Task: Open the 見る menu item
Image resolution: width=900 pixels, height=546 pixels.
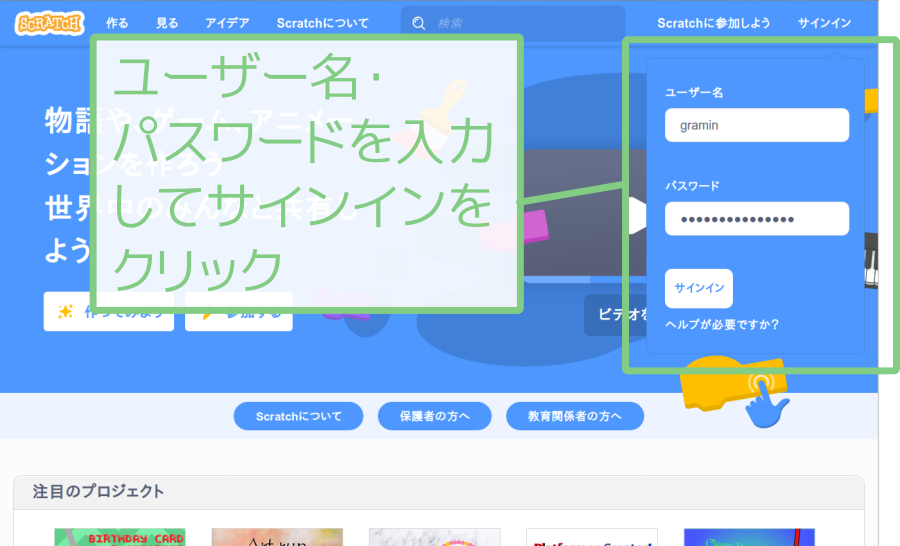Action: (x=167, y=23)
